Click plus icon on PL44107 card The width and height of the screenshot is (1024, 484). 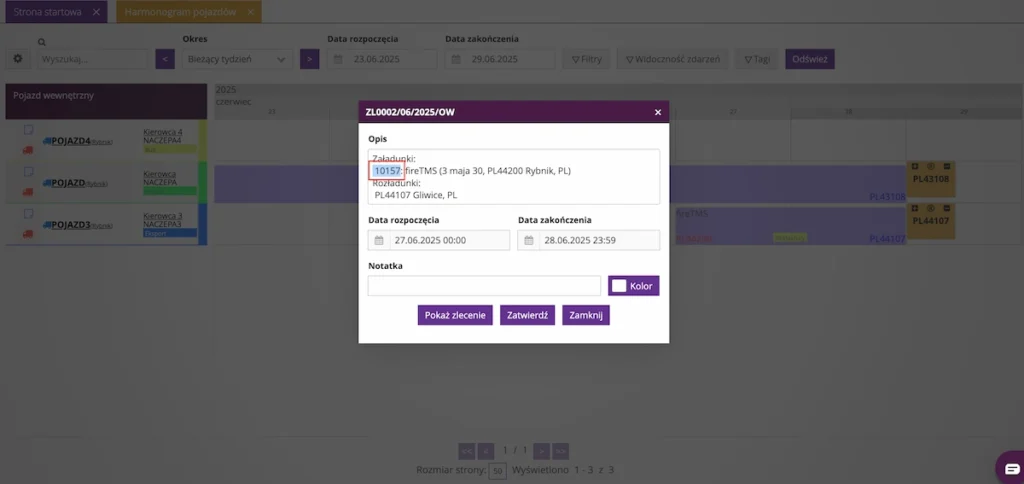[915, 208]
